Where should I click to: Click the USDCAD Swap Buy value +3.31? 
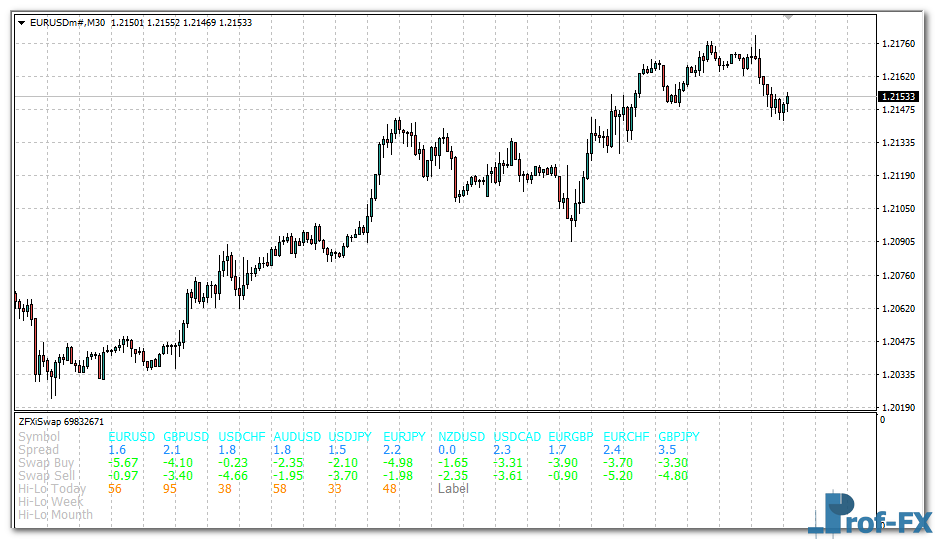508,463
